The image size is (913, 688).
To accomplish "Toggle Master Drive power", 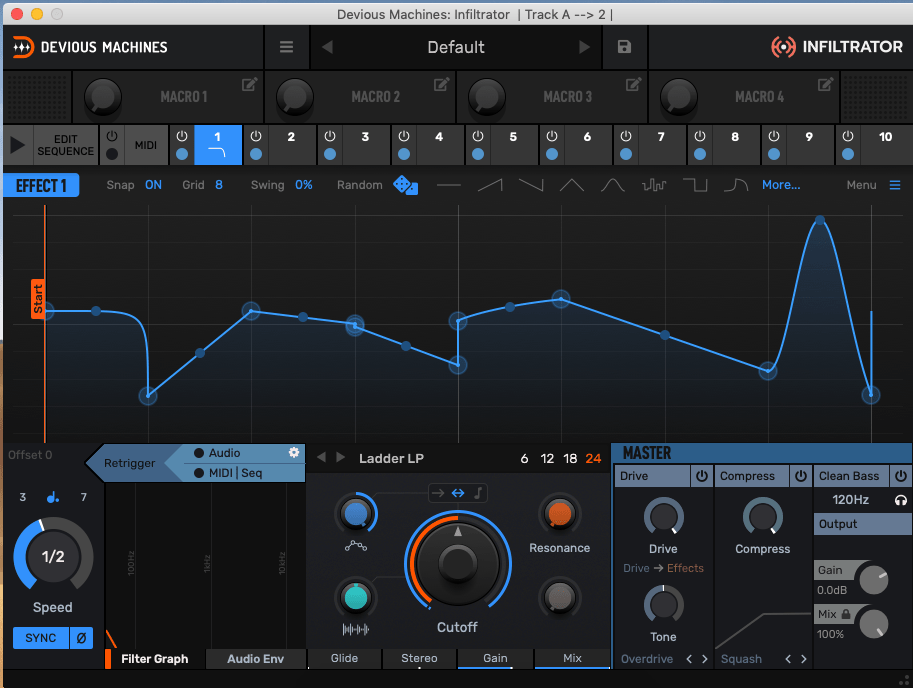I will pyautogui.click(x=702, y=476).
